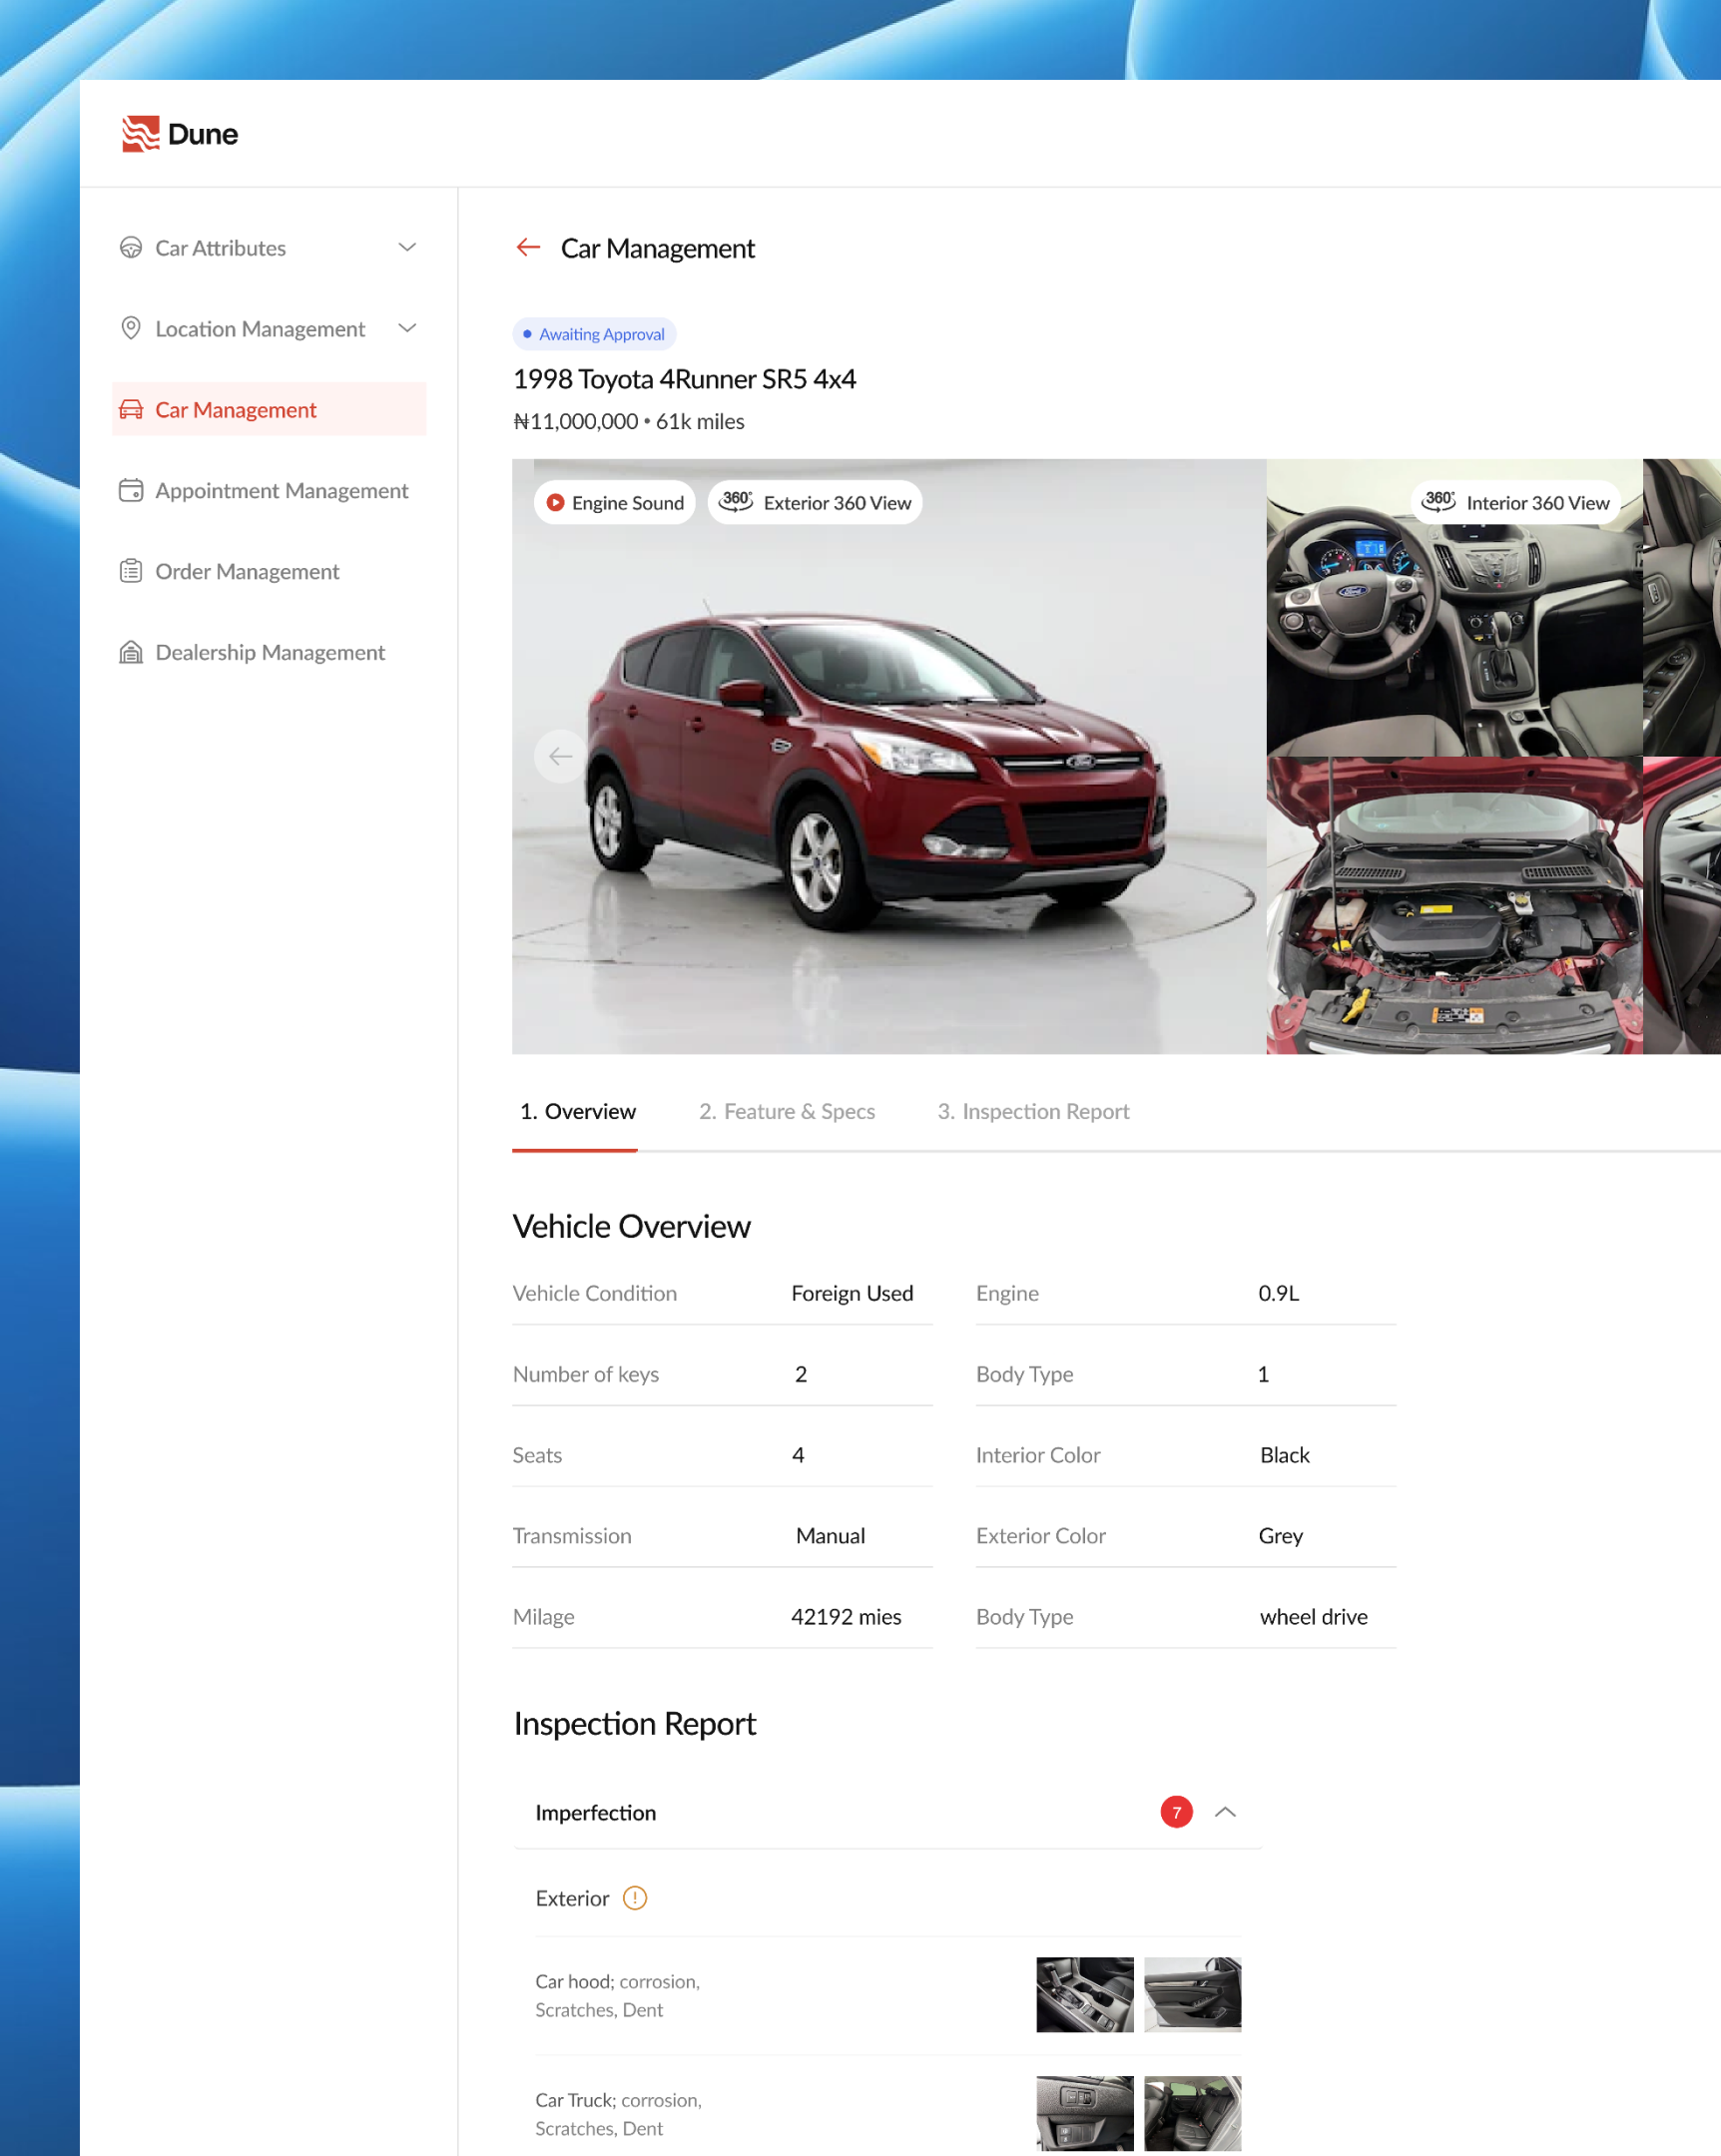Image resolution: width=1721 pixels, height=2156 pixels.
Task: Click the Exterior warning info icon
Action: (x=635, y=1898)
